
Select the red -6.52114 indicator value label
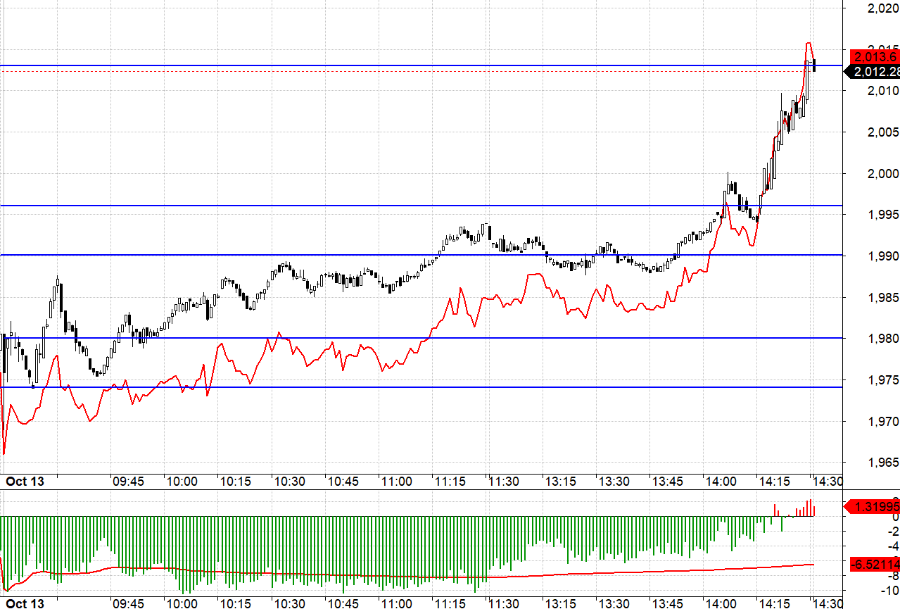coord(874,565)
